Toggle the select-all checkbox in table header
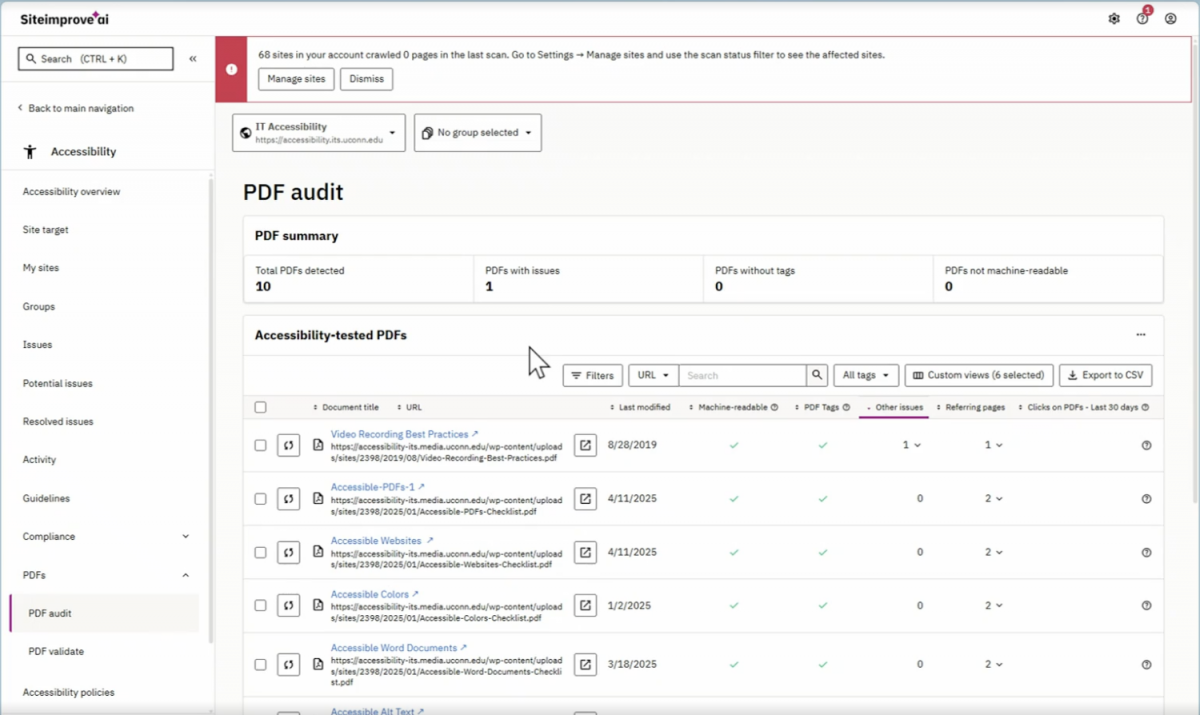This screenshot has height=715, width=1200. pyautogui.click(x=260, y=407)
